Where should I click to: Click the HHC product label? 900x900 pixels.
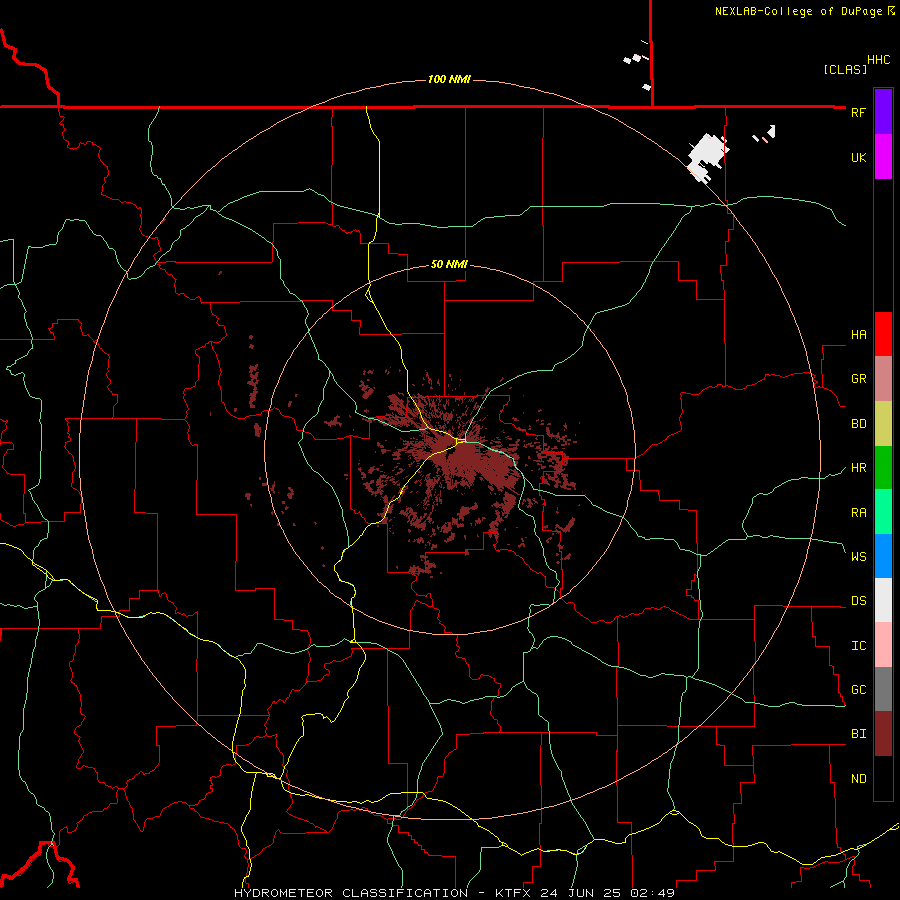click(x=878, y=60)
